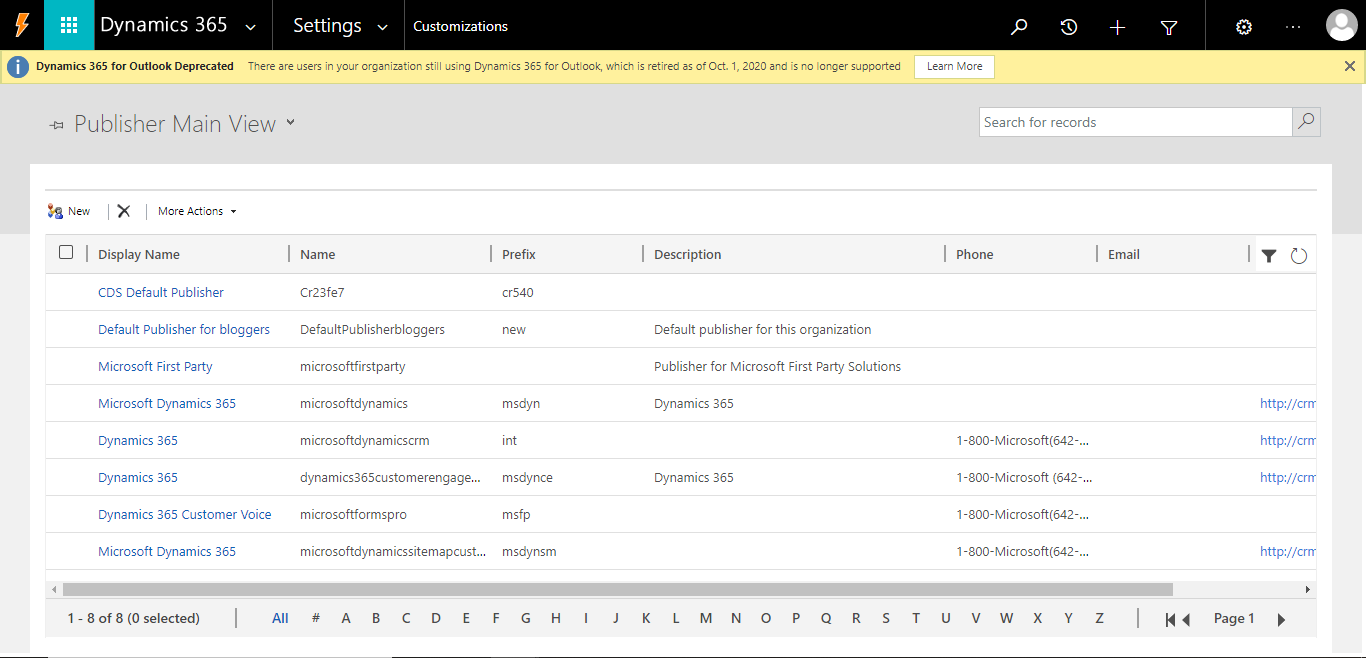Go to previous page arrow

pos(1186,620)
